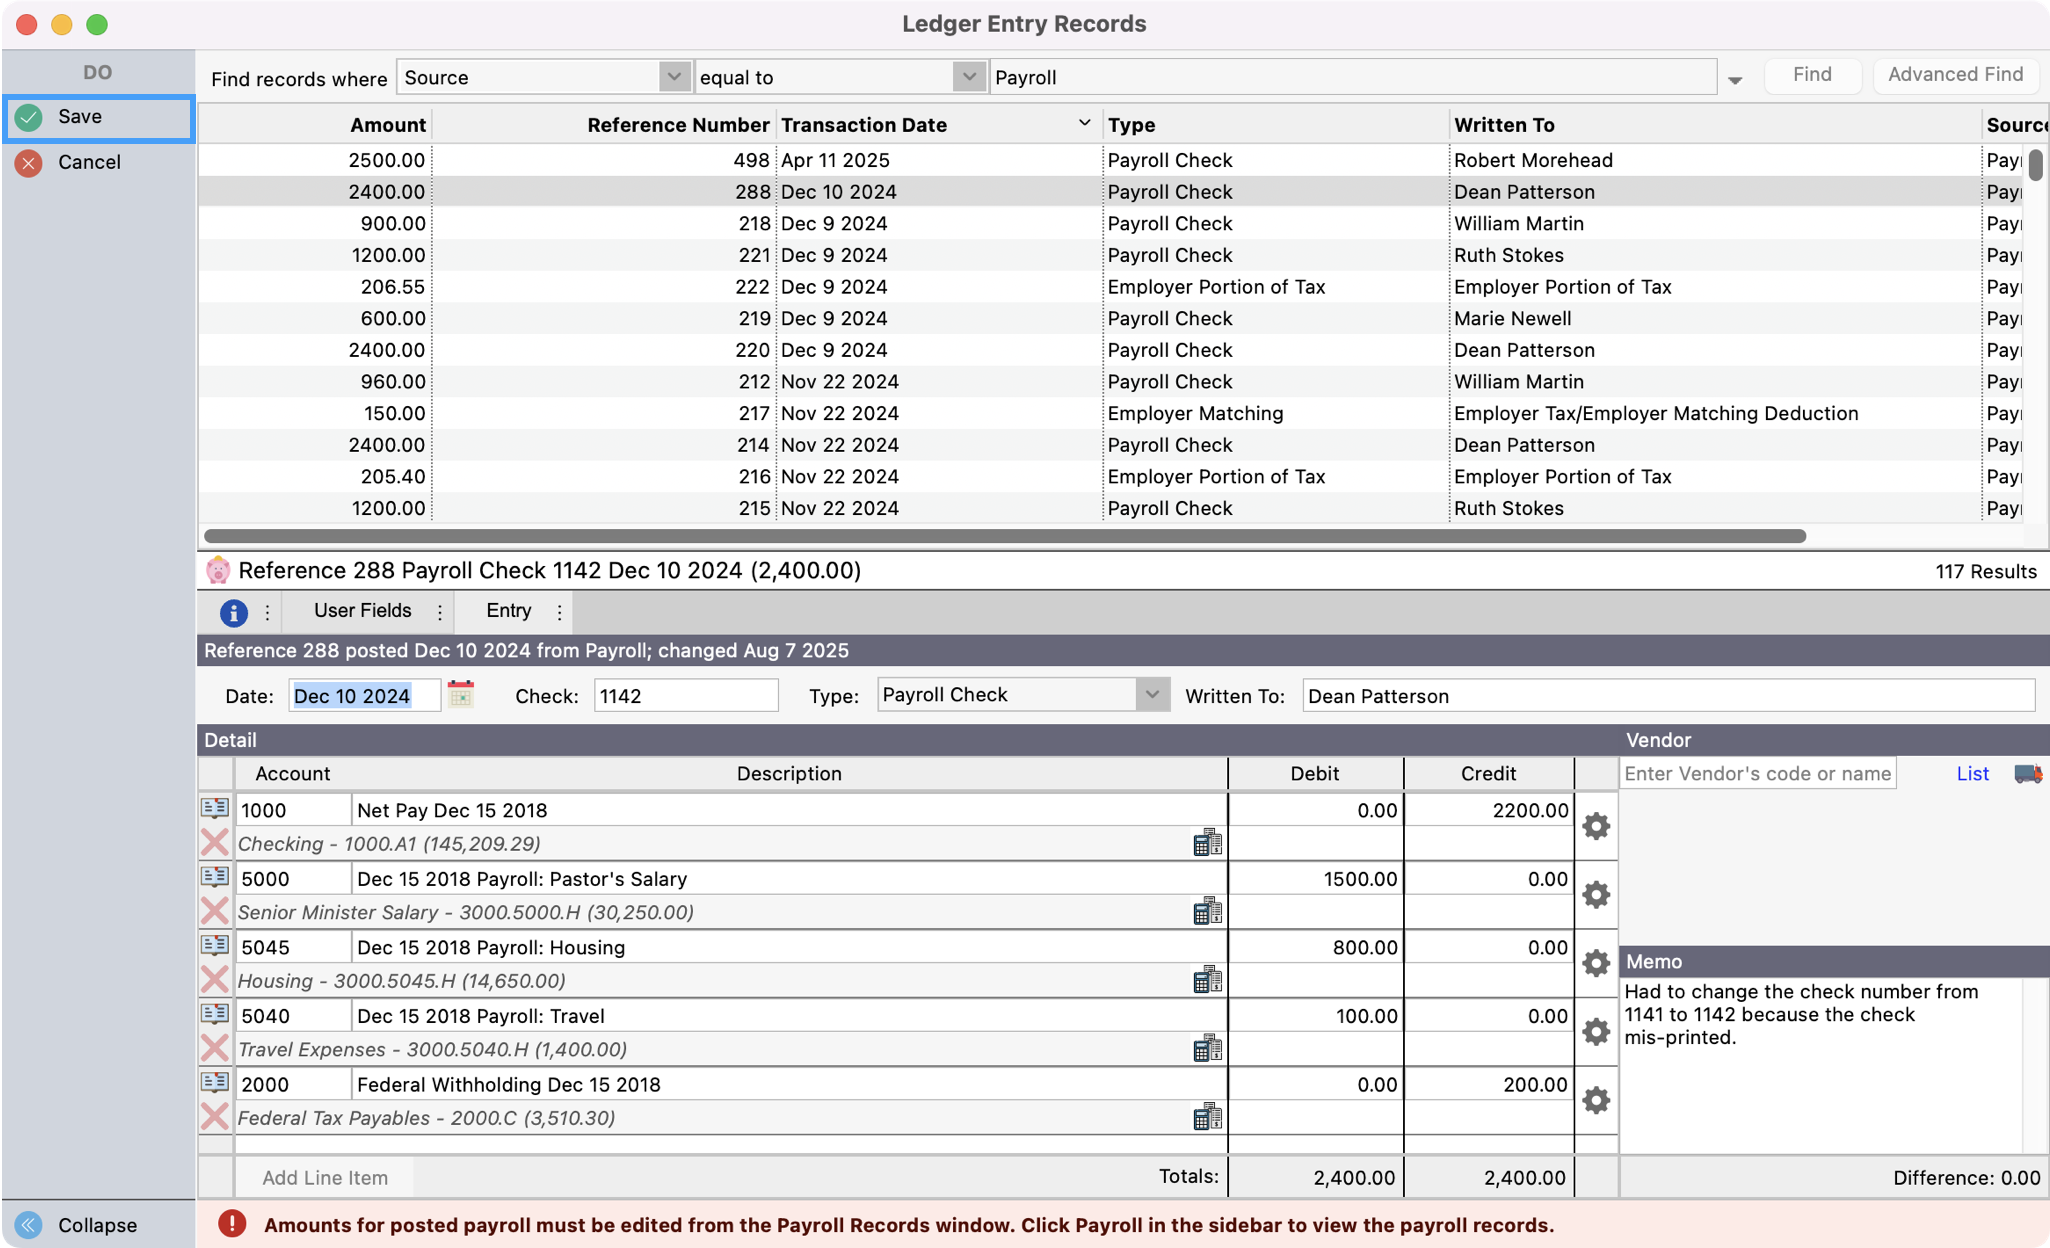2050x1248 pixels.
Task: Click the ledger icon next to account 5000
Action: pos(214,877)
